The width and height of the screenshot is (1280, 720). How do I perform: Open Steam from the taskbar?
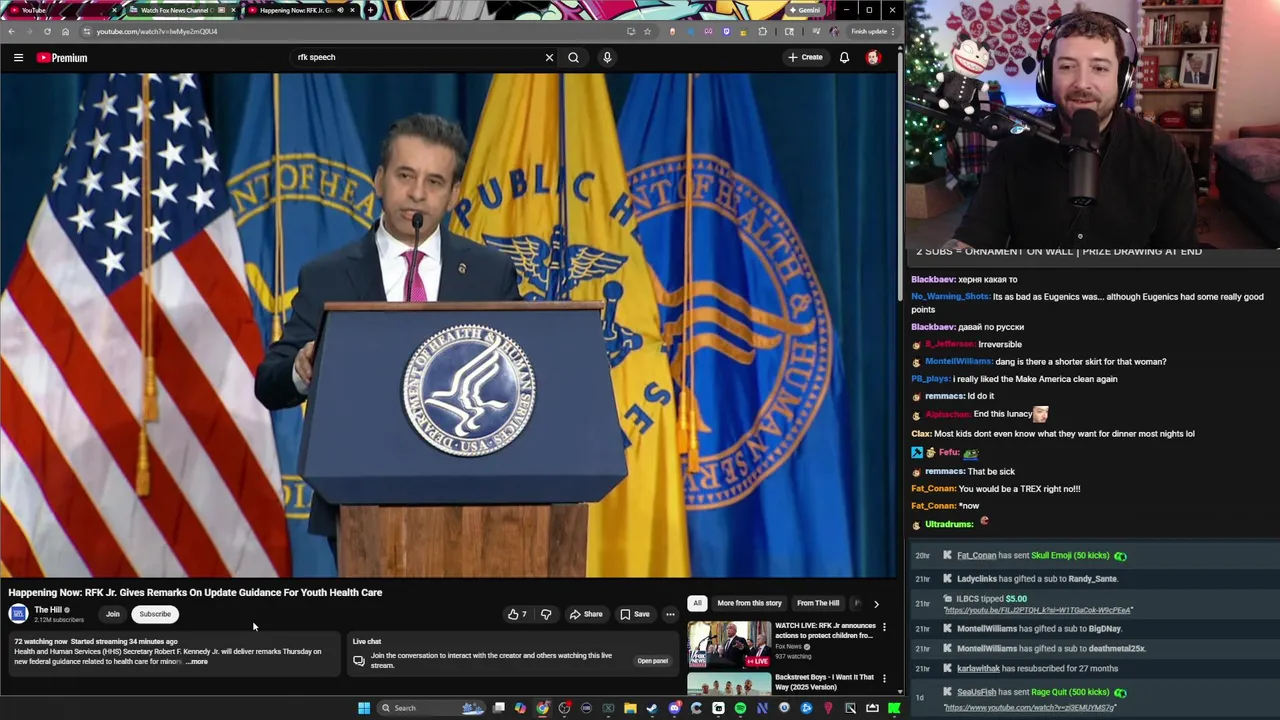point(652,708)
